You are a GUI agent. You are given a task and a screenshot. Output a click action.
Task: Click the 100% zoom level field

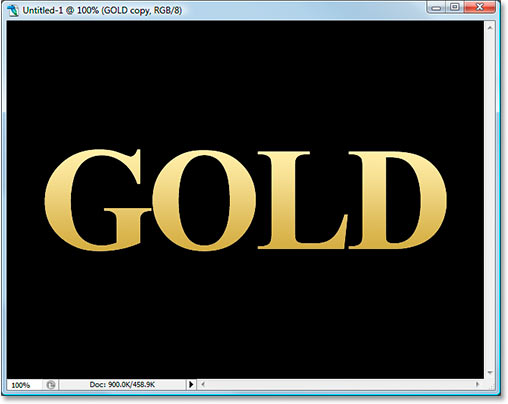(24, 385)
